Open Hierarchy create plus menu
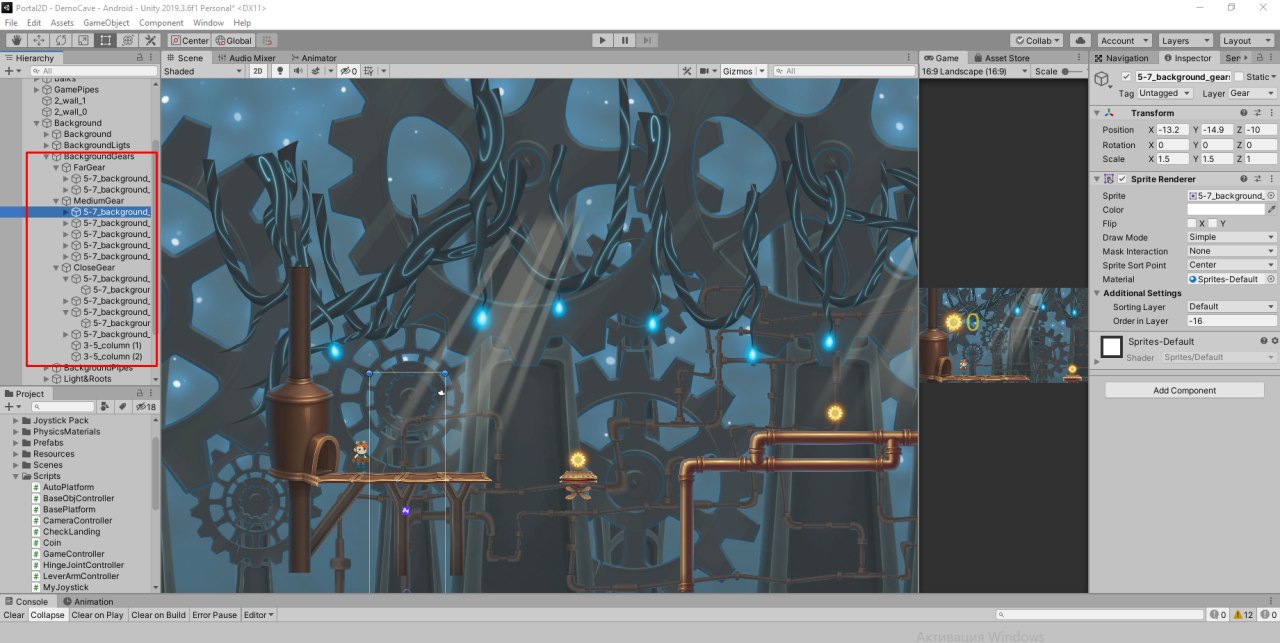Image resolution: width=1280 pixels, height=643 pixels. pos(12,72)
